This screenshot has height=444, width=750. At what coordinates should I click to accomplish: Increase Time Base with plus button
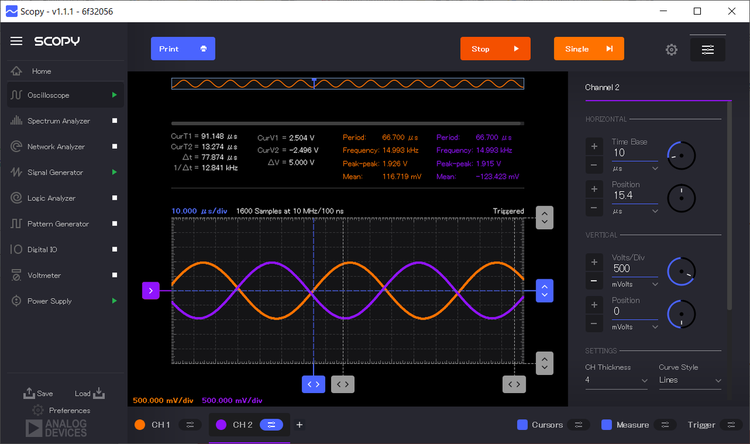pyautogui.click(x=594, y=146)
